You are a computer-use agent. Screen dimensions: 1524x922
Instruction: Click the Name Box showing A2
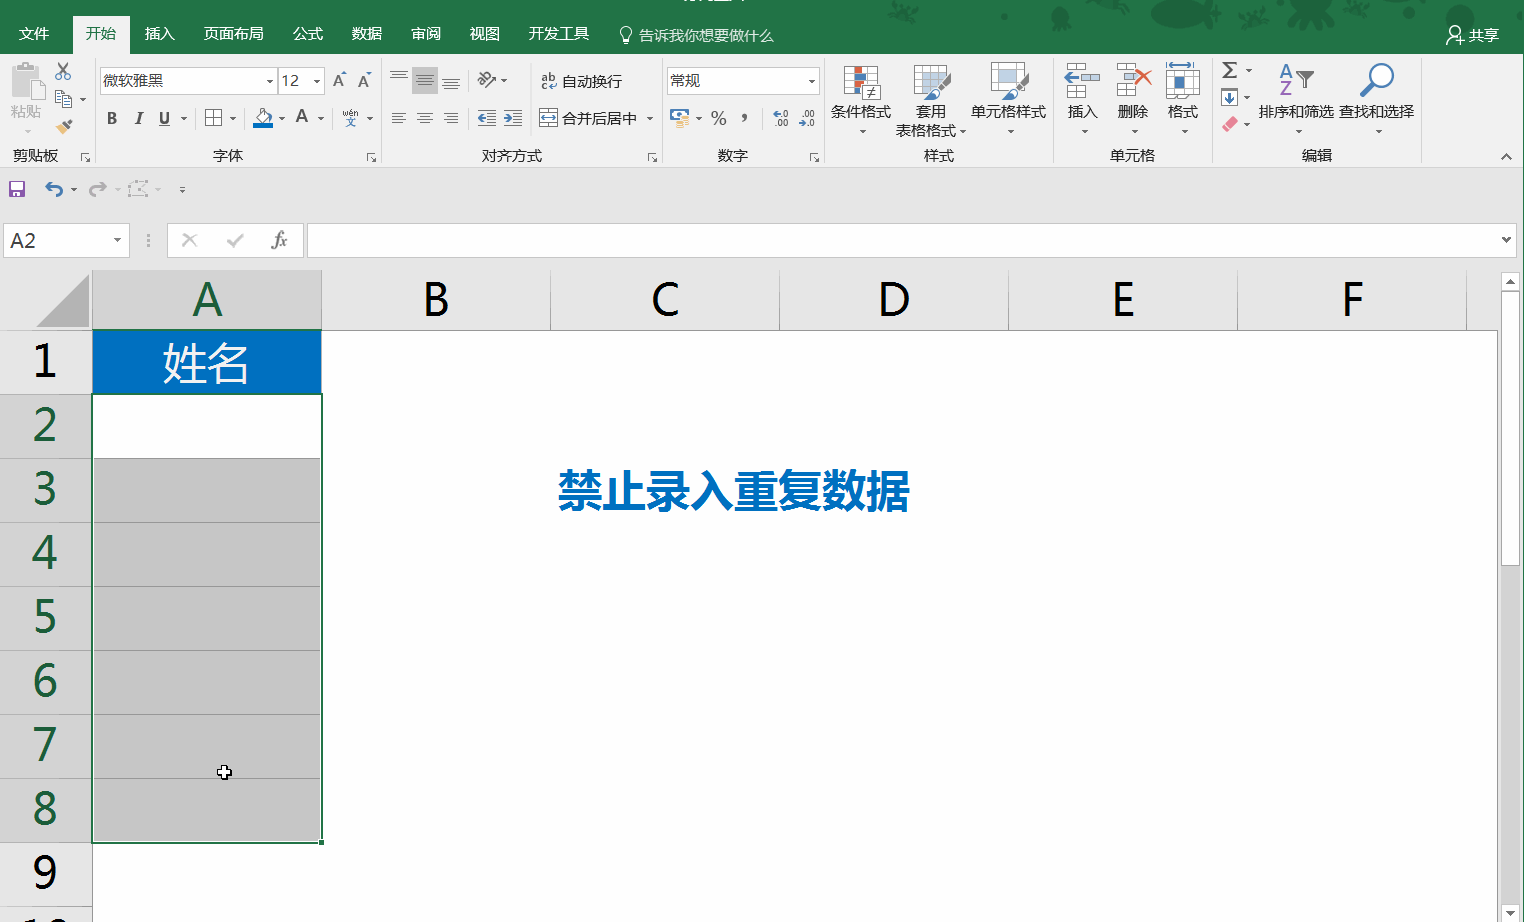click(57, 240)
